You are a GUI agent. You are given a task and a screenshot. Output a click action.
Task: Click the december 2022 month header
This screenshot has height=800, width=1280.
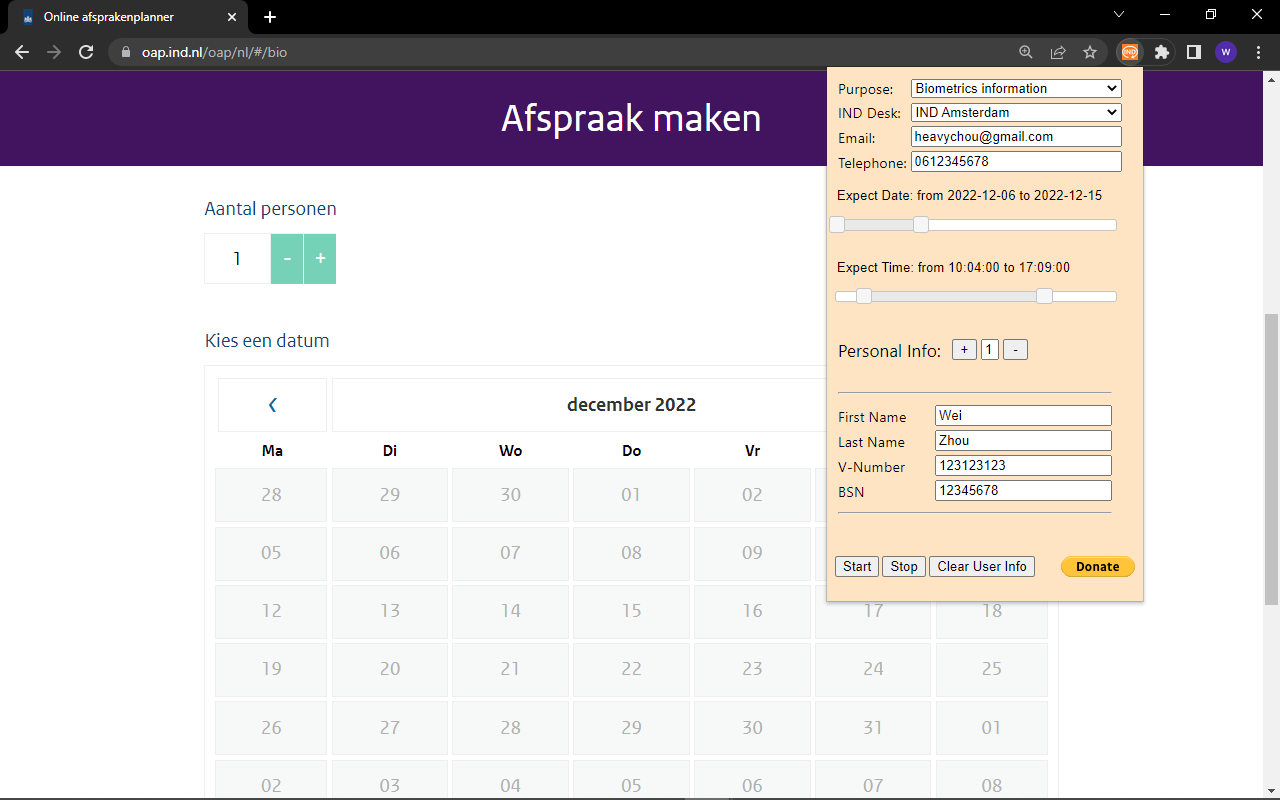631,405
